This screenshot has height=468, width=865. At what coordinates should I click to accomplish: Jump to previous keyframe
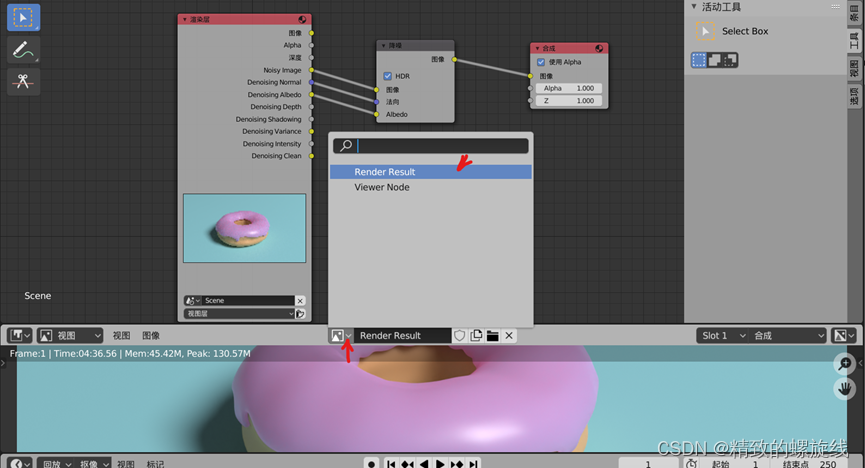point(408,464)
